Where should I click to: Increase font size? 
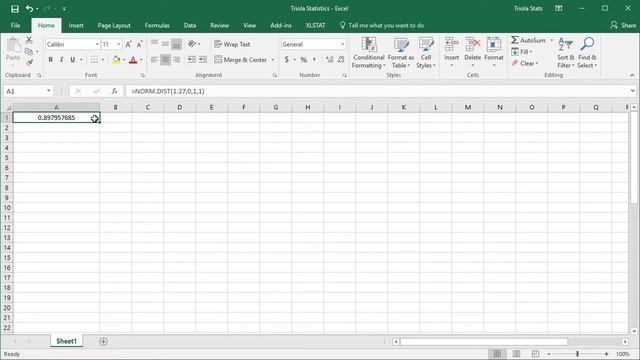point(129,44)
